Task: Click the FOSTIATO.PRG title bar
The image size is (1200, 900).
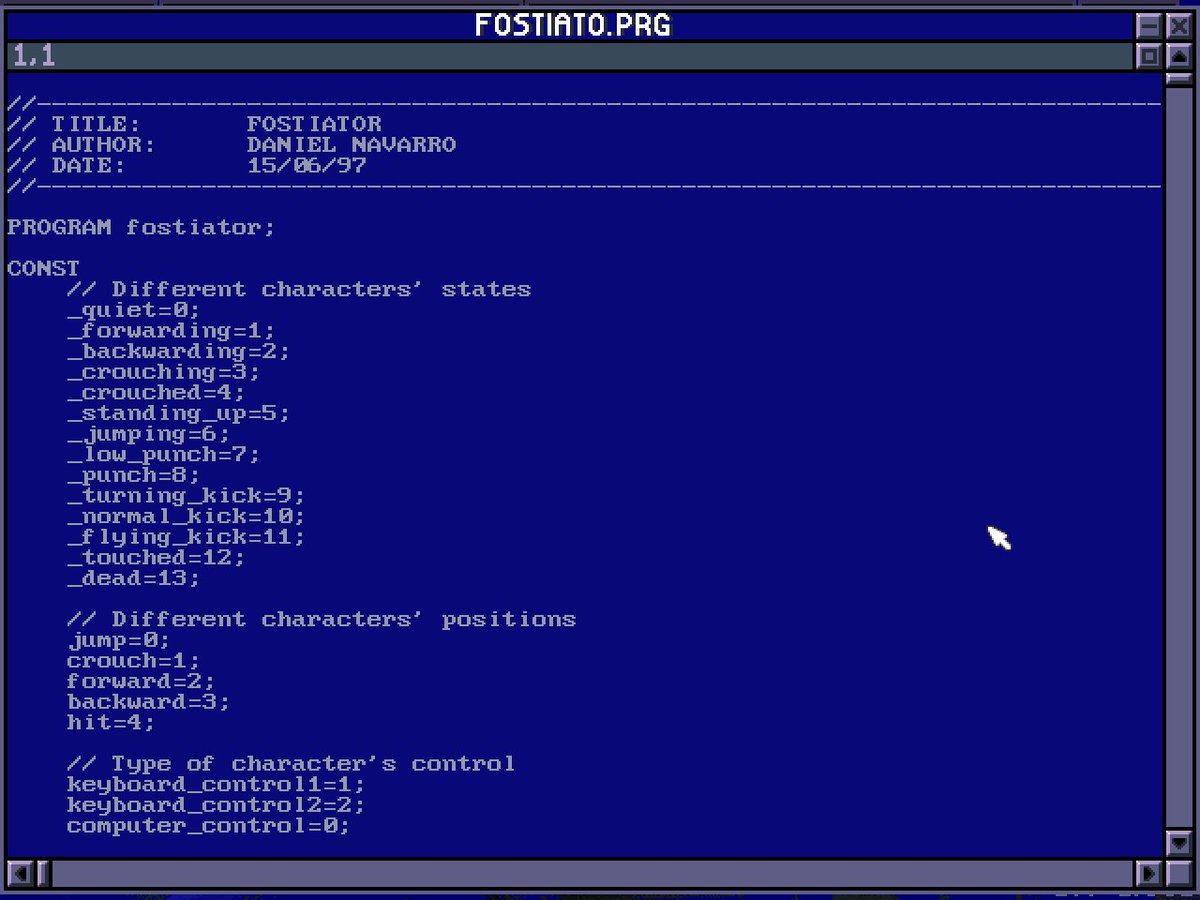Action: pos(571,26)
